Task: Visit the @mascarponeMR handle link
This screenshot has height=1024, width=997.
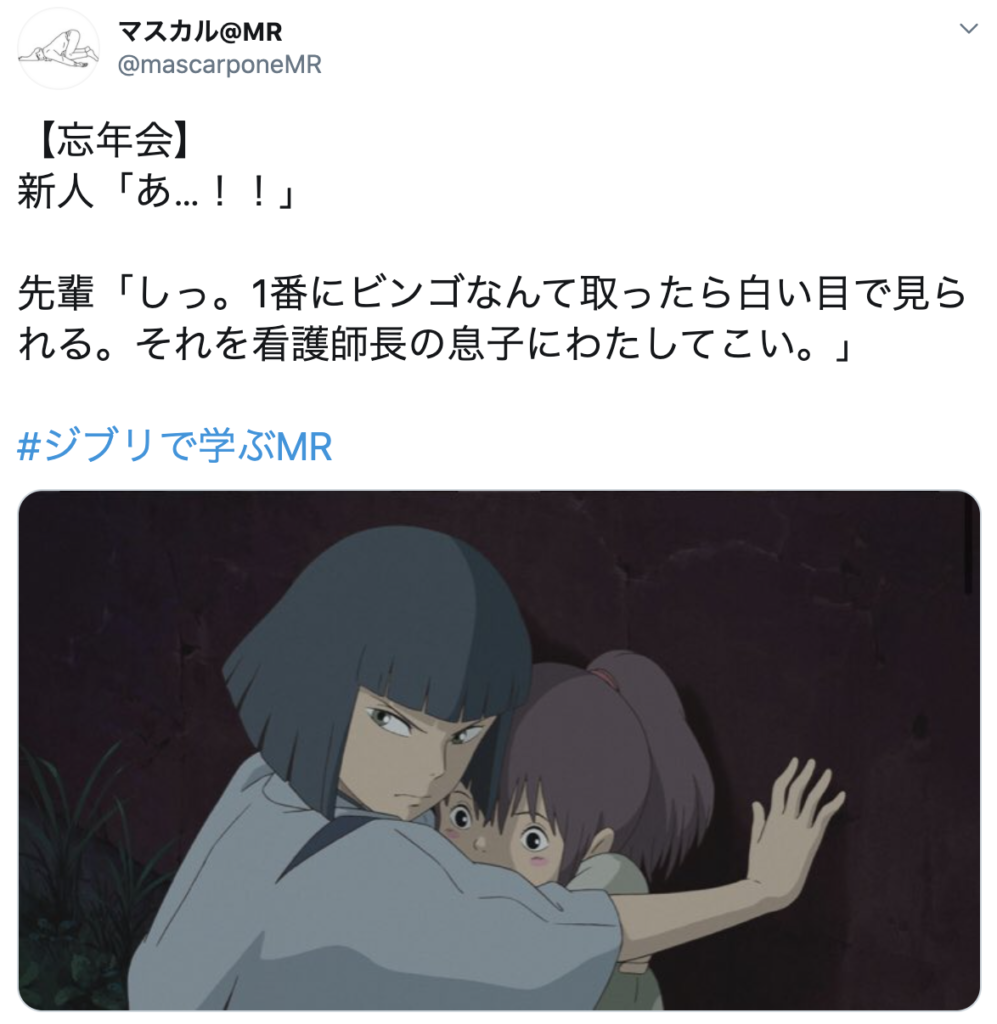Action: click(x=219, y=65)
